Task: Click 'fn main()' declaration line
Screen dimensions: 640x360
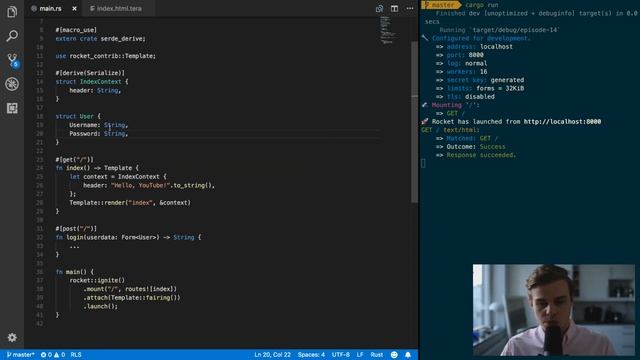Action: click(74, 272)
